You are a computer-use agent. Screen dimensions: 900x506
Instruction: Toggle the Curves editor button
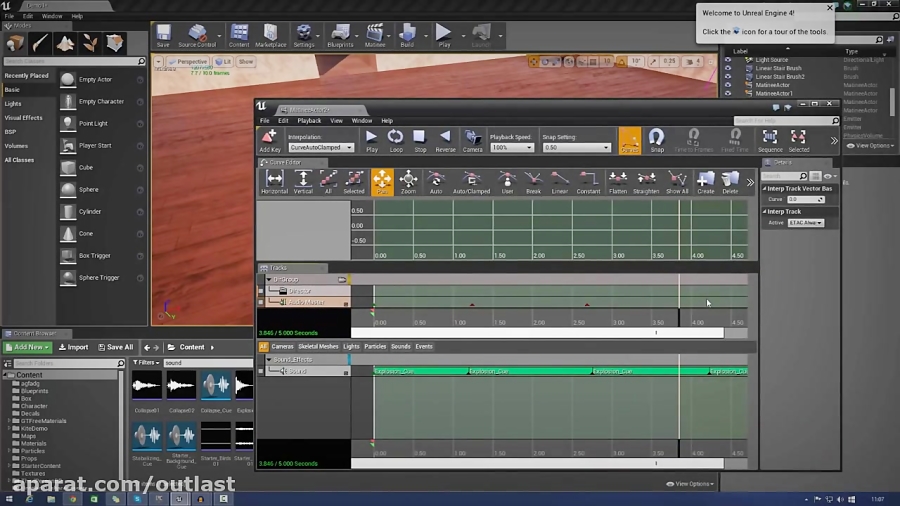tap(630, 141)
